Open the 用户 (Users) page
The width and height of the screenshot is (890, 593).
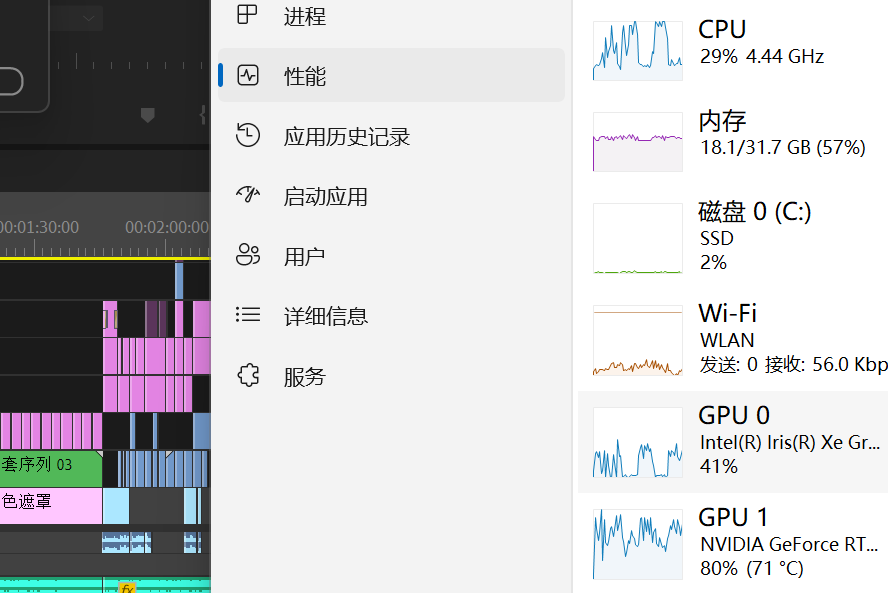pos(391,256)
